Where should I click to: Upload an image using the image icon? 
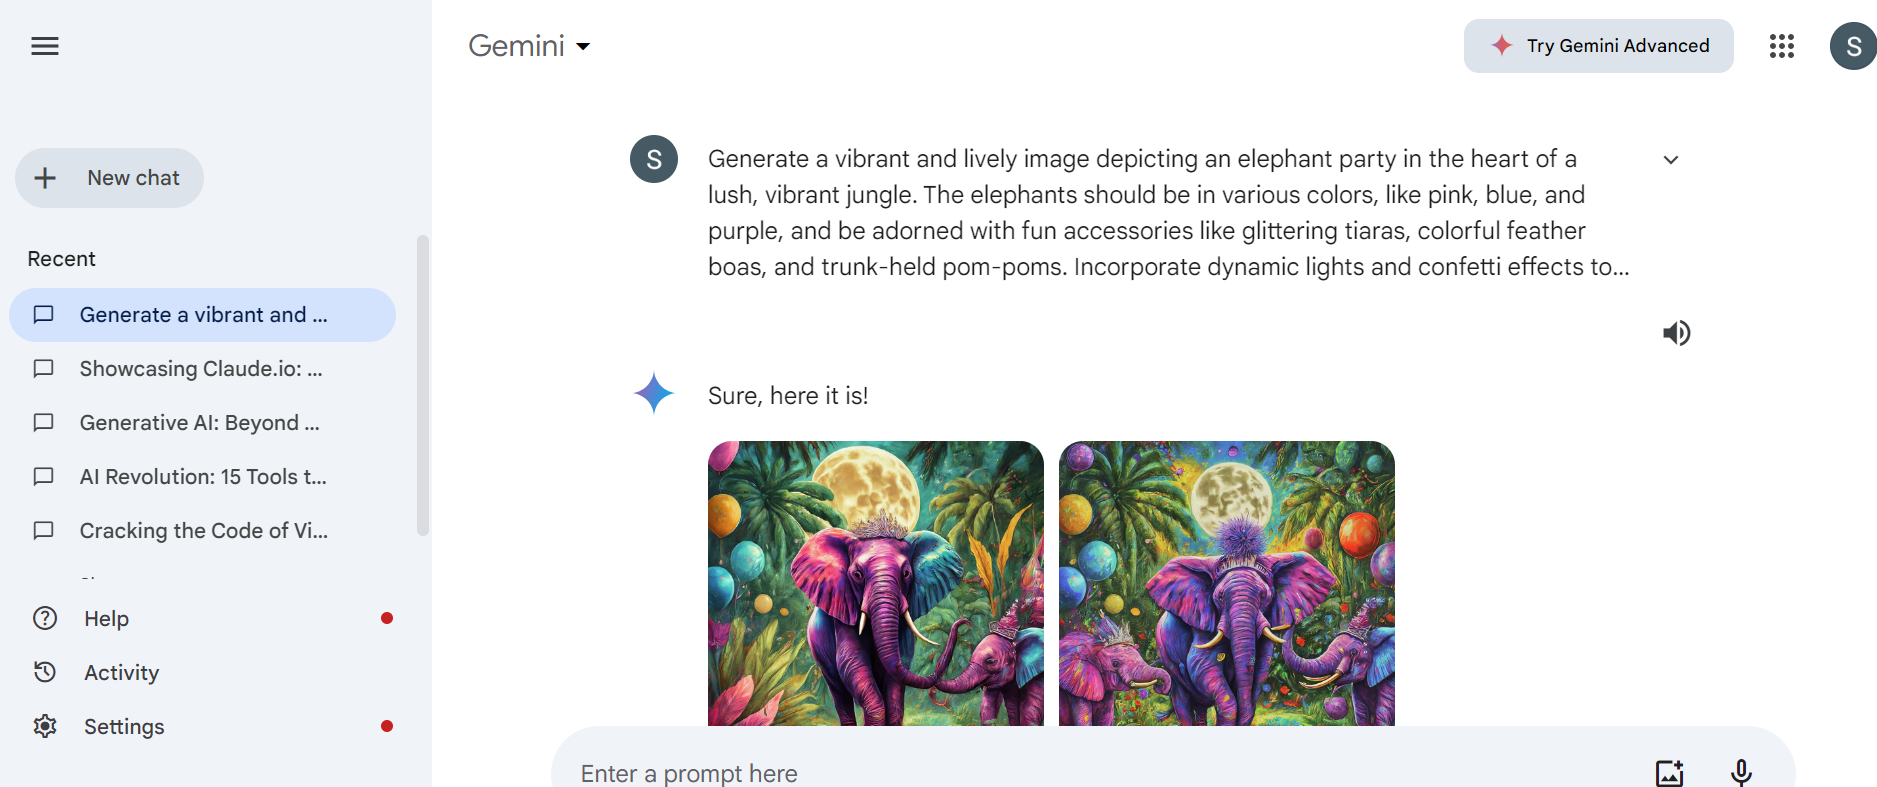(x=1670, y=773)
